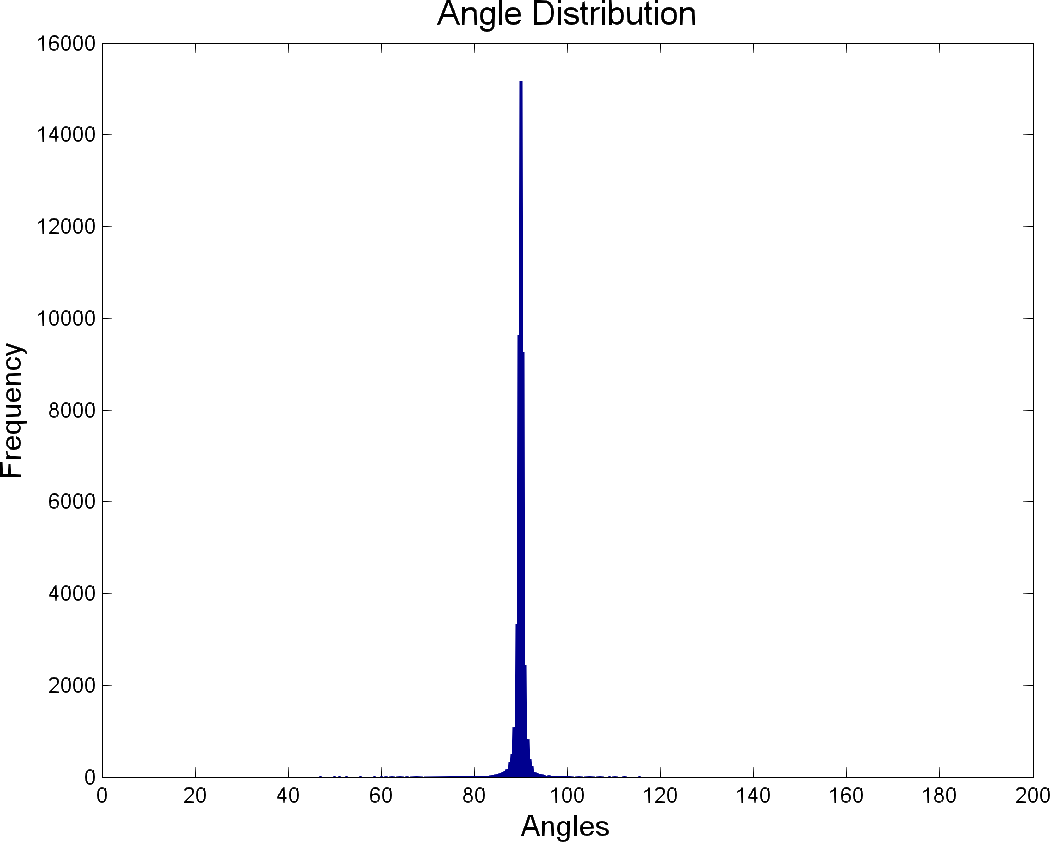
Task: Pick x-axis tick label 180
Action: [x=939, y=796]
